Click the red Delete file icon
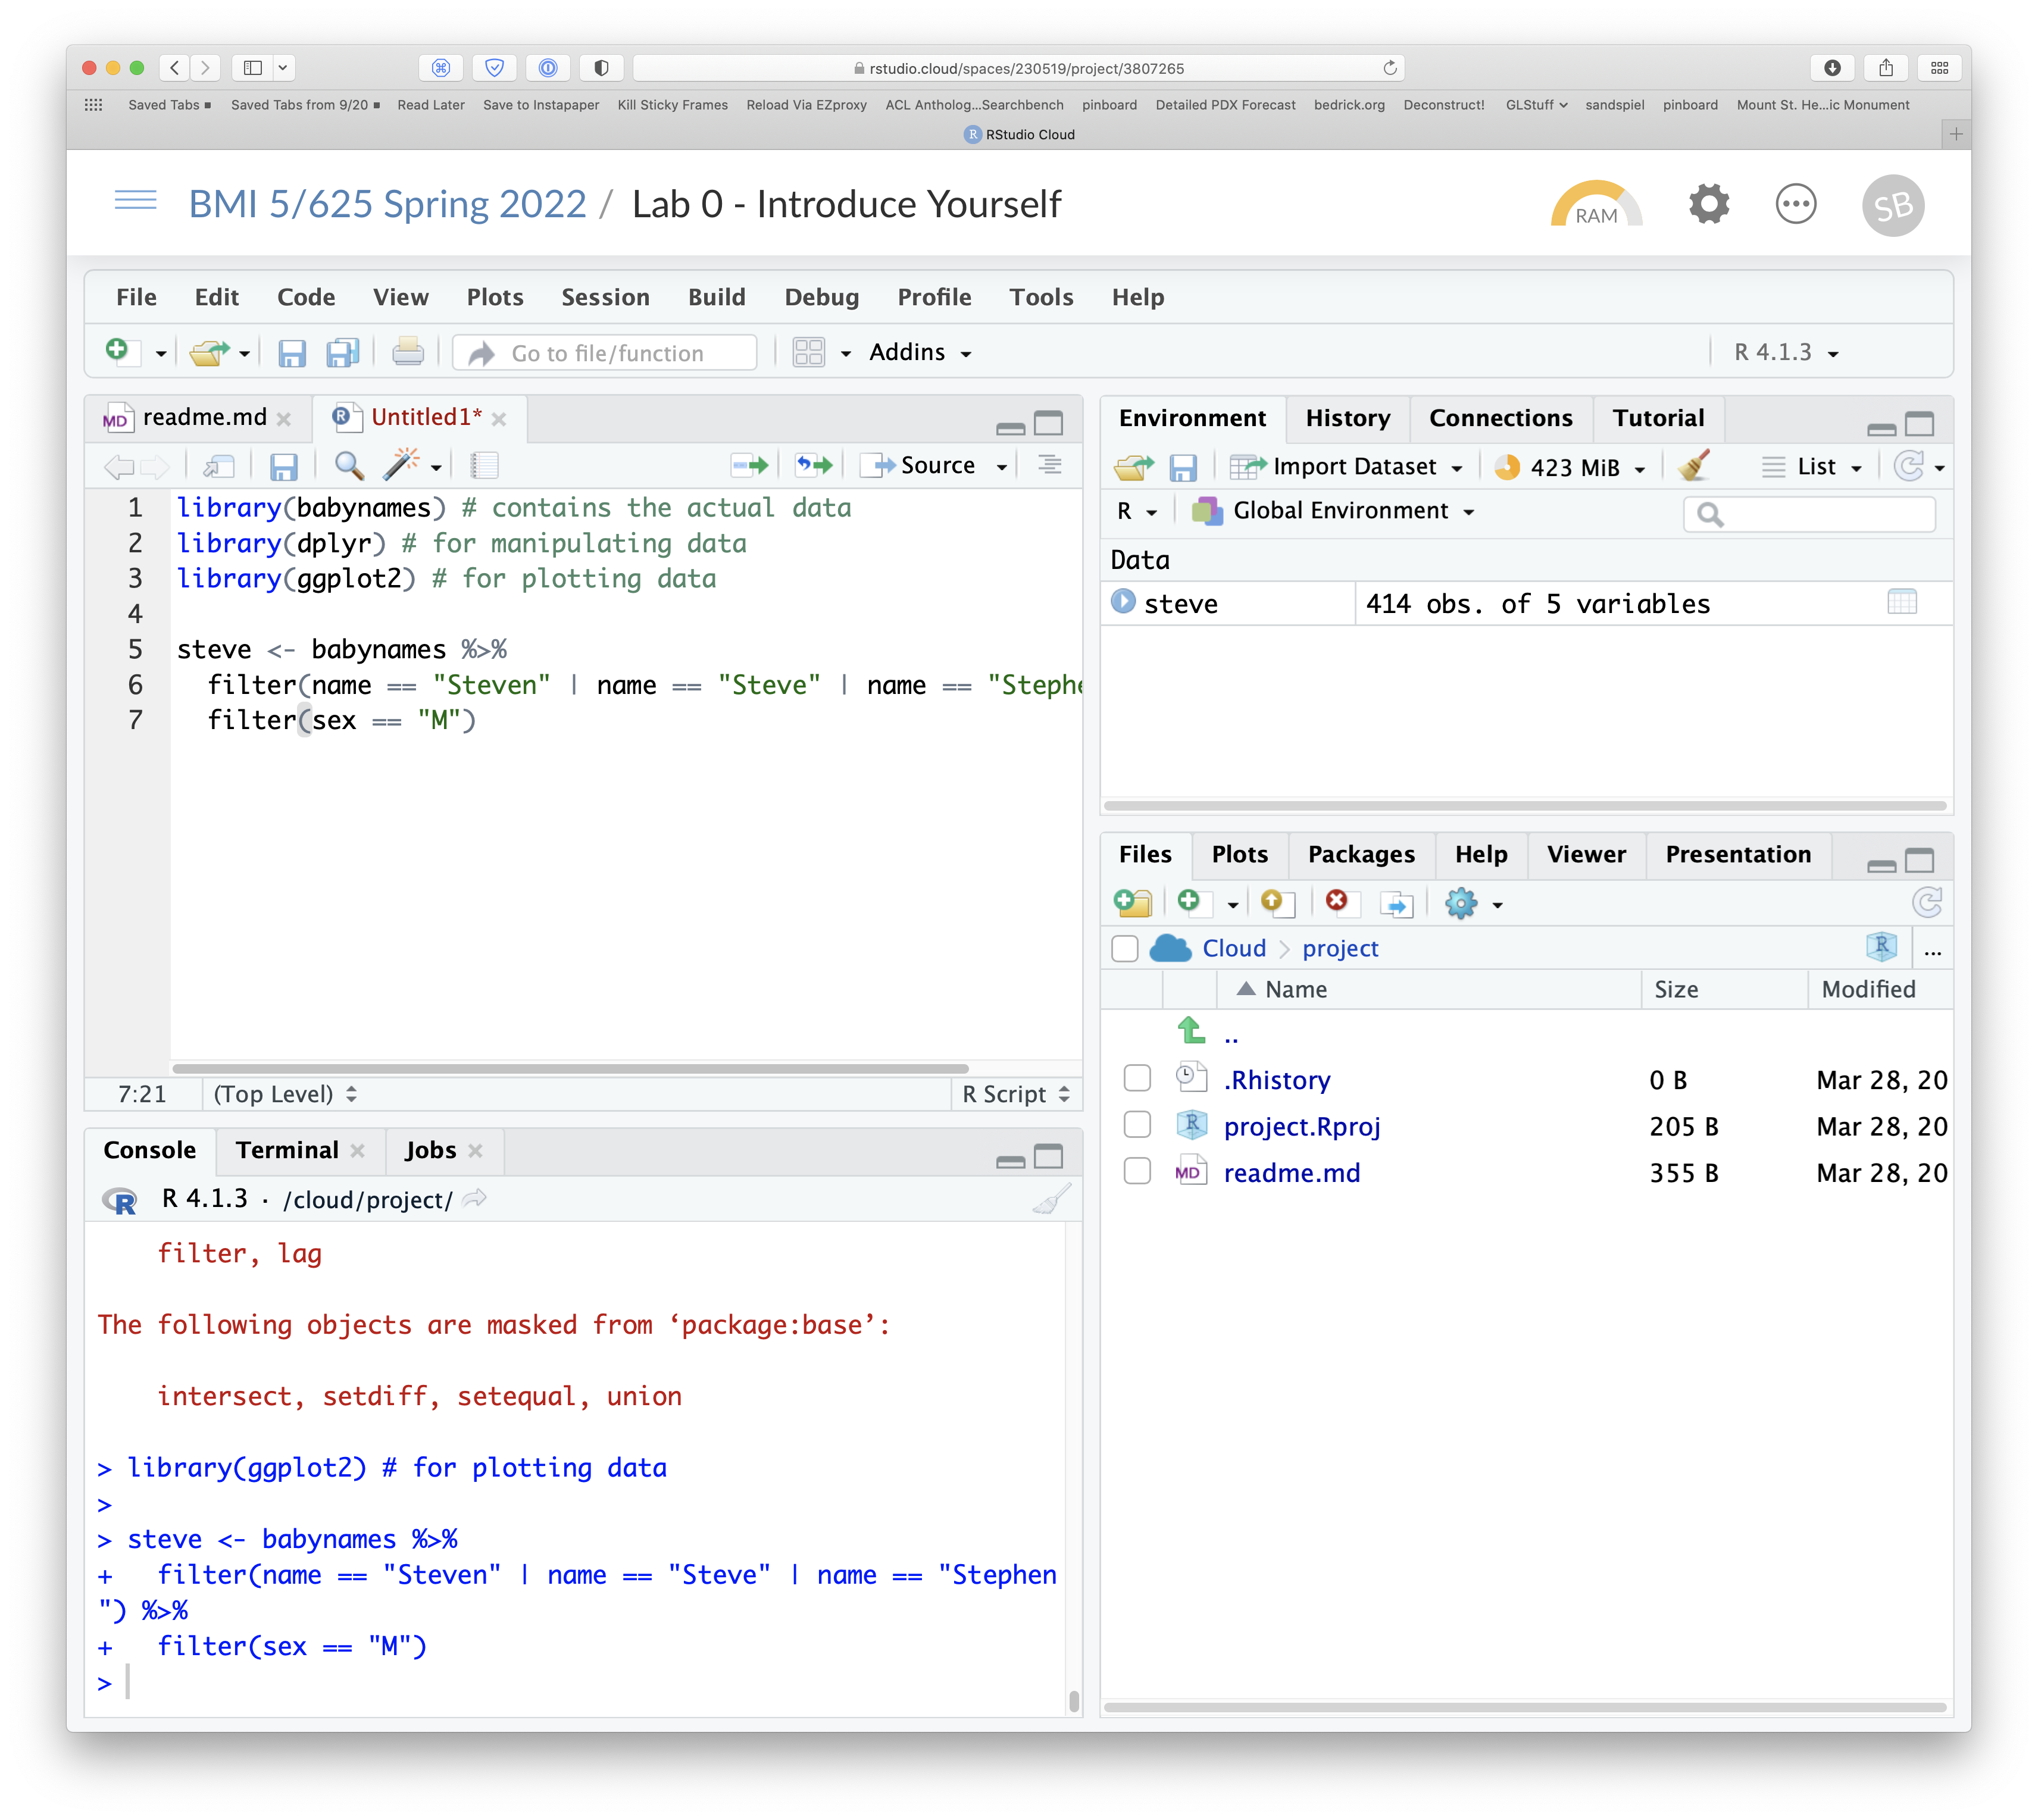This screenshot has height=1820, width=2038. pyautogui.click(x=1337, y=902)
